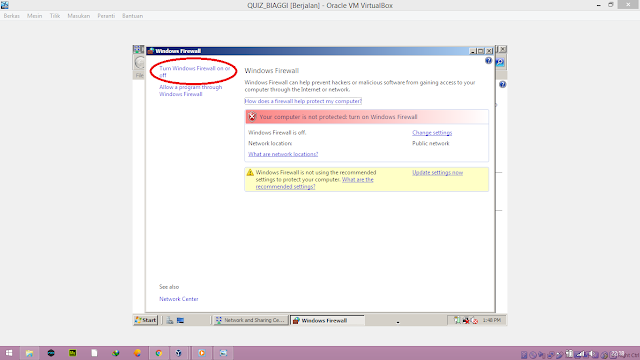The width and height of the screenshot is (640, 360).
Task: Minimize the Windows Firewall window
Action: pyautogui.click(x=473, y=51)
